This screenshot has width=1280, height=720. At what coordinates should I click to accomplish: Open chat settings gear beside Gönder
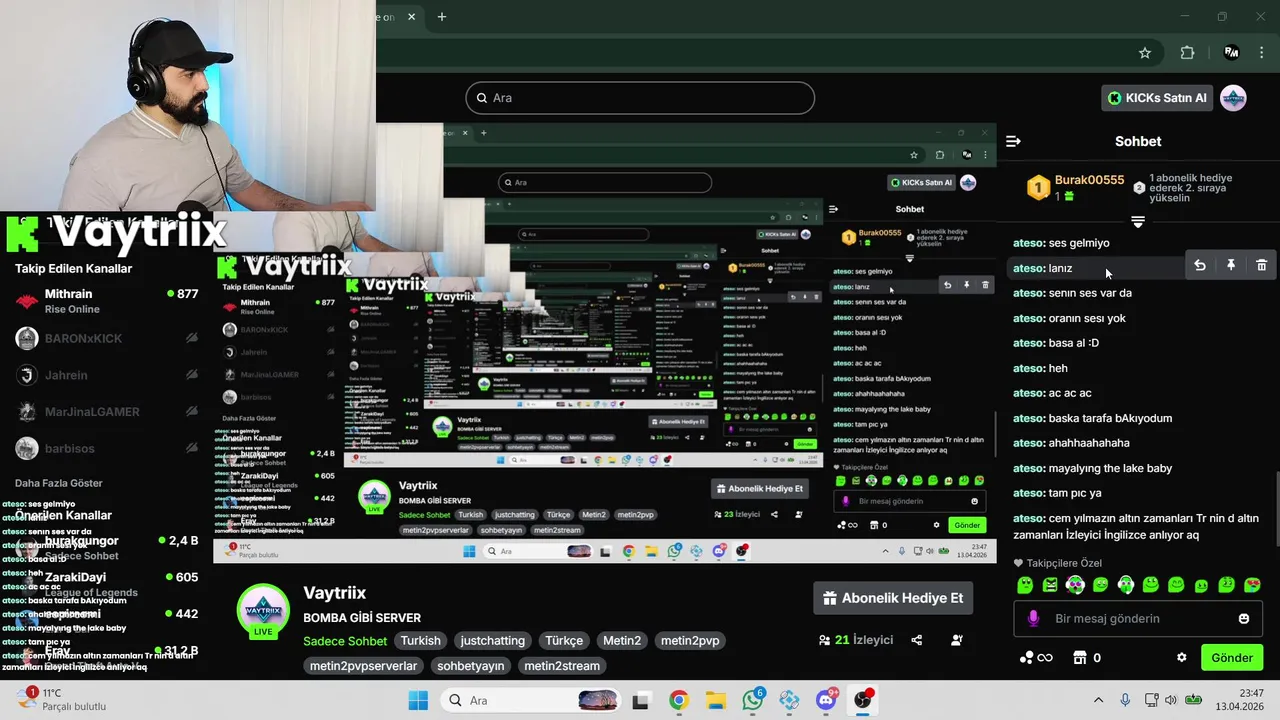pos(1182,658)
